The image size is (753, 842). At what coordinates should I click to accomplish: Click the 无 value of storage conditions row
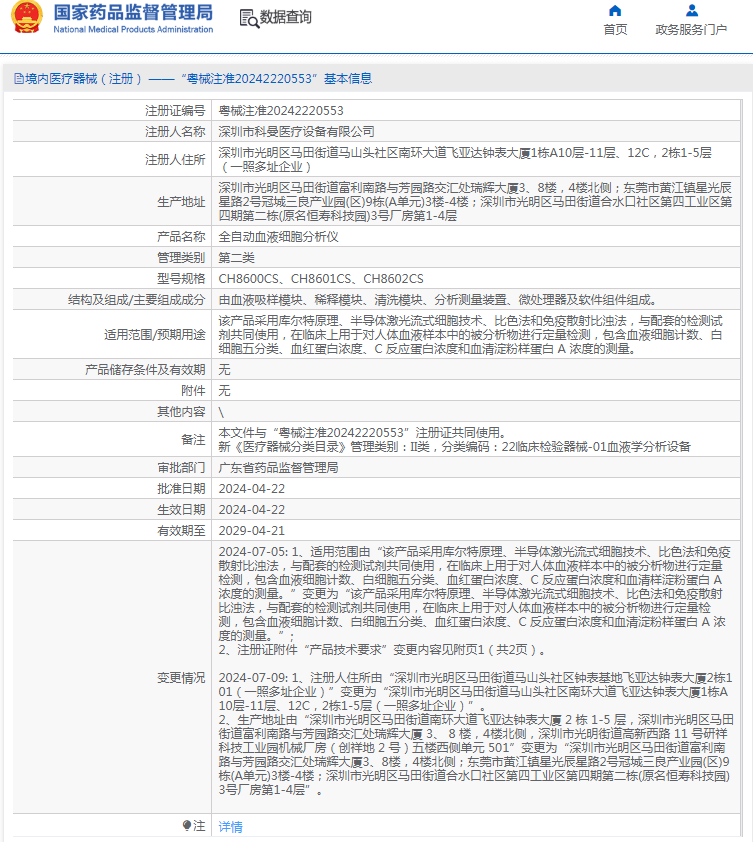click(225, 369)
